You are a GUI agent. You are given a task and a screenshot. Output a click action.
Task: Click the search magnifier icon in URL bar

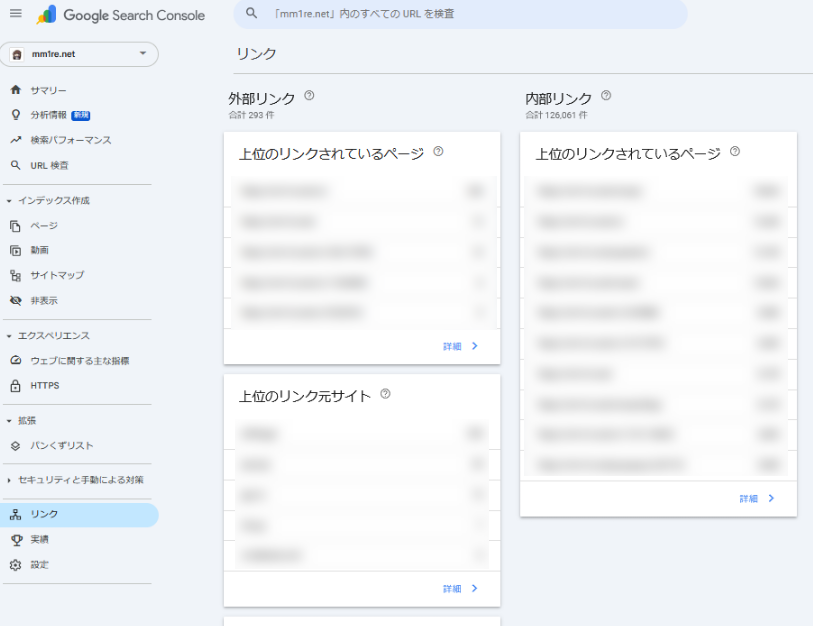tap(252, 14)
